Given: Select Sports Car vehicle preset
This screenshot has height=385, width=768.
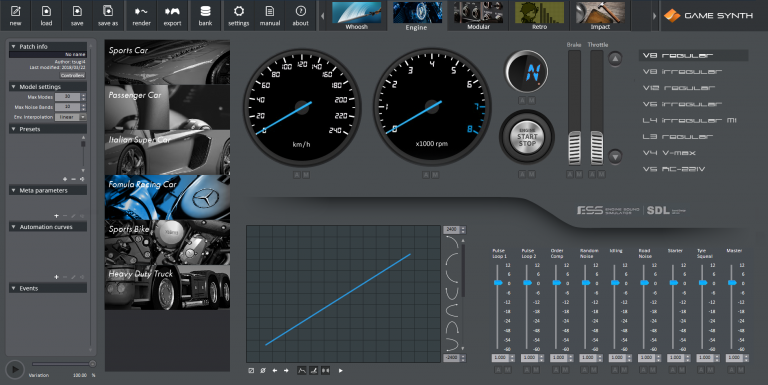Looking at the screenshot, I should pos(167,62).
